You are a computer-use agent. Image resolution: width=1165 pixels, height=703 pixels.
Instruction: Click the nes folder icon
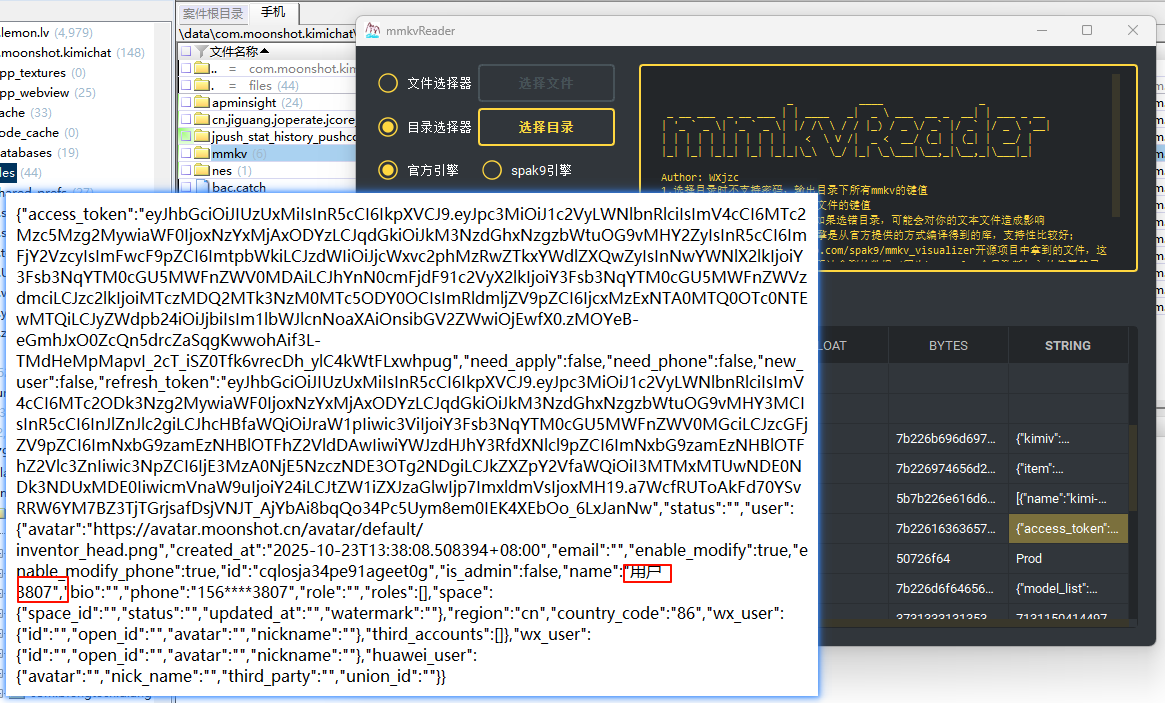202,170
